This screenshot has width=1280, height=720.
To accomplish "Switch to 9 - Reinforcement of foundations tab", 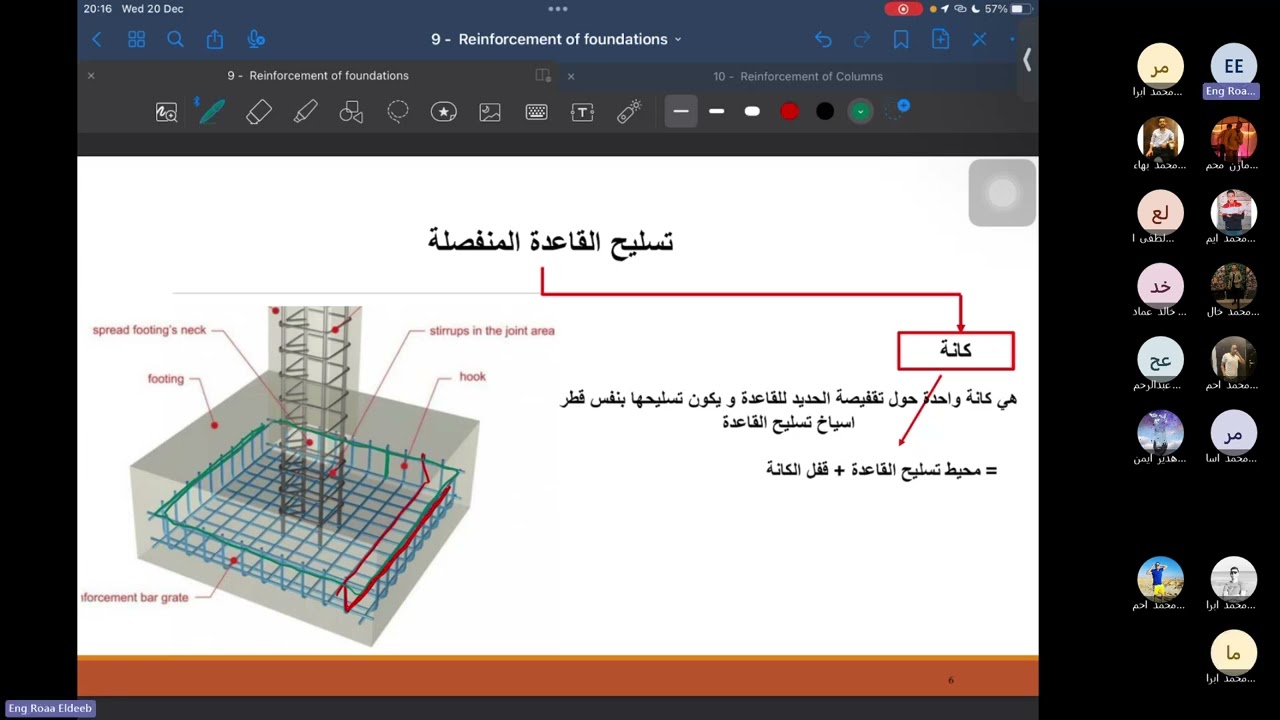I will click(x=318, y=75).
